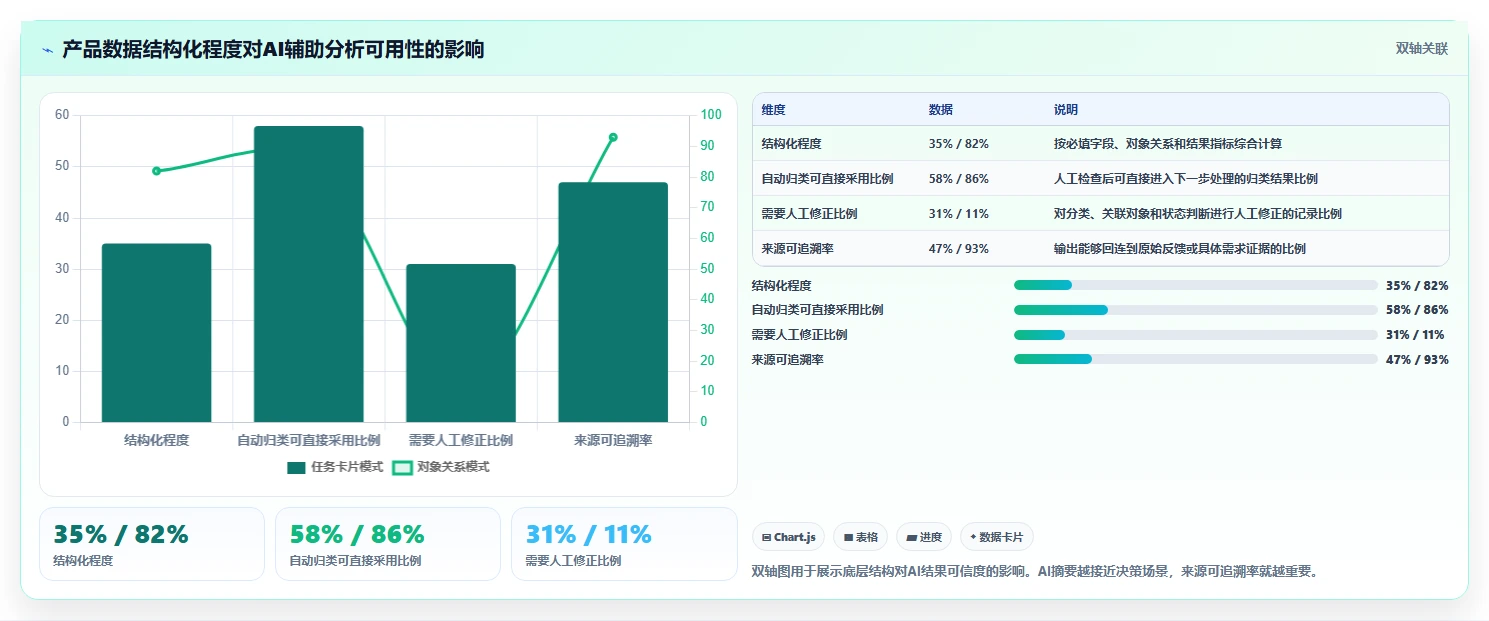Select the Chart.js chip

(789, 537)
